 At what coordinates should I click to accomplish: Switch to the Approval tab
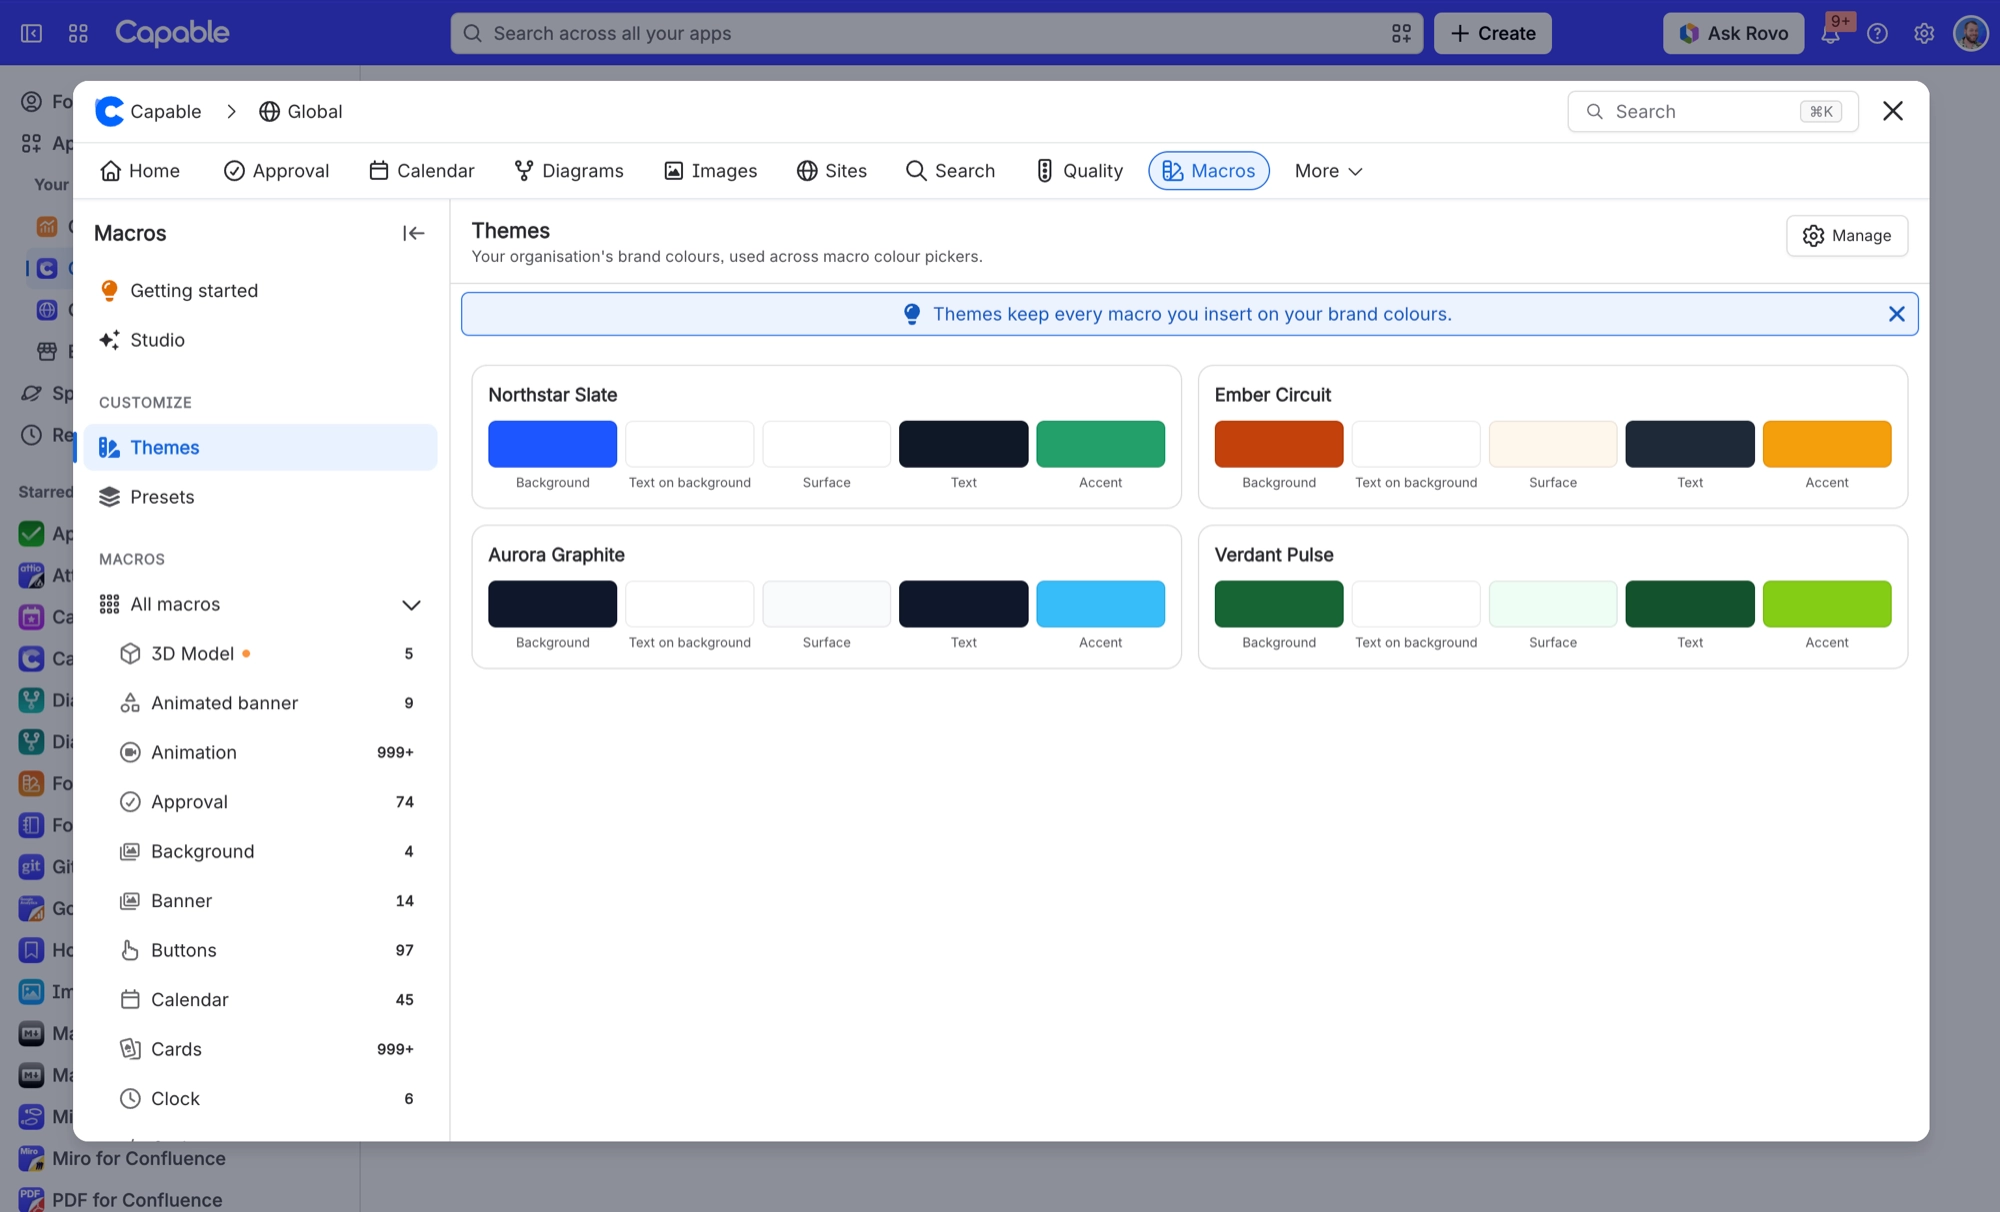276,171
